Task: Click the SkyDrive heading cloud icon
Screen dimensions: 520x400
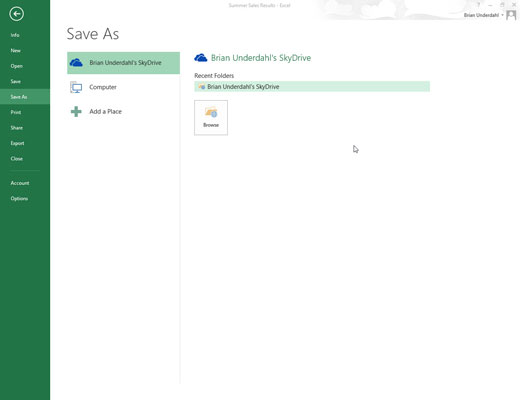Action: pyautogui.click(x=201, y=58)
